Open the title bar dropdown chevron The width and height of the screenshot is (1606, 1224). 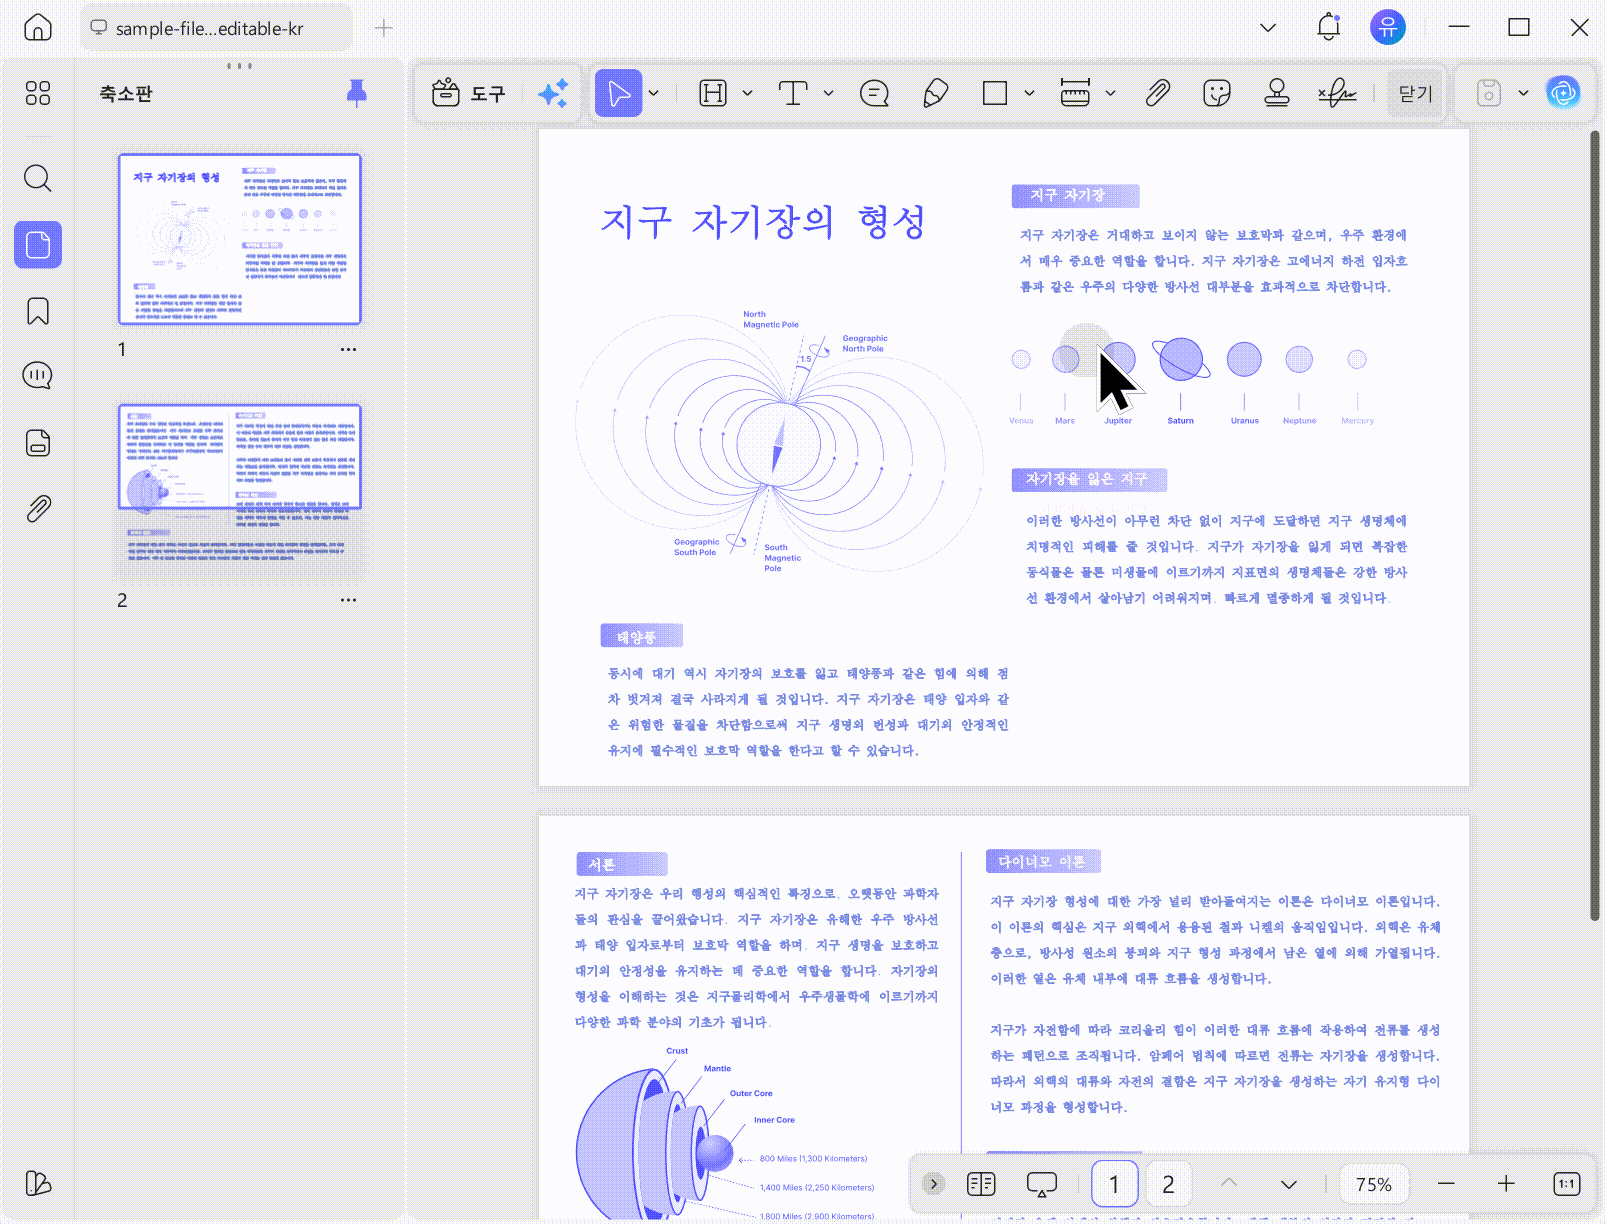tap(1268, 28)
